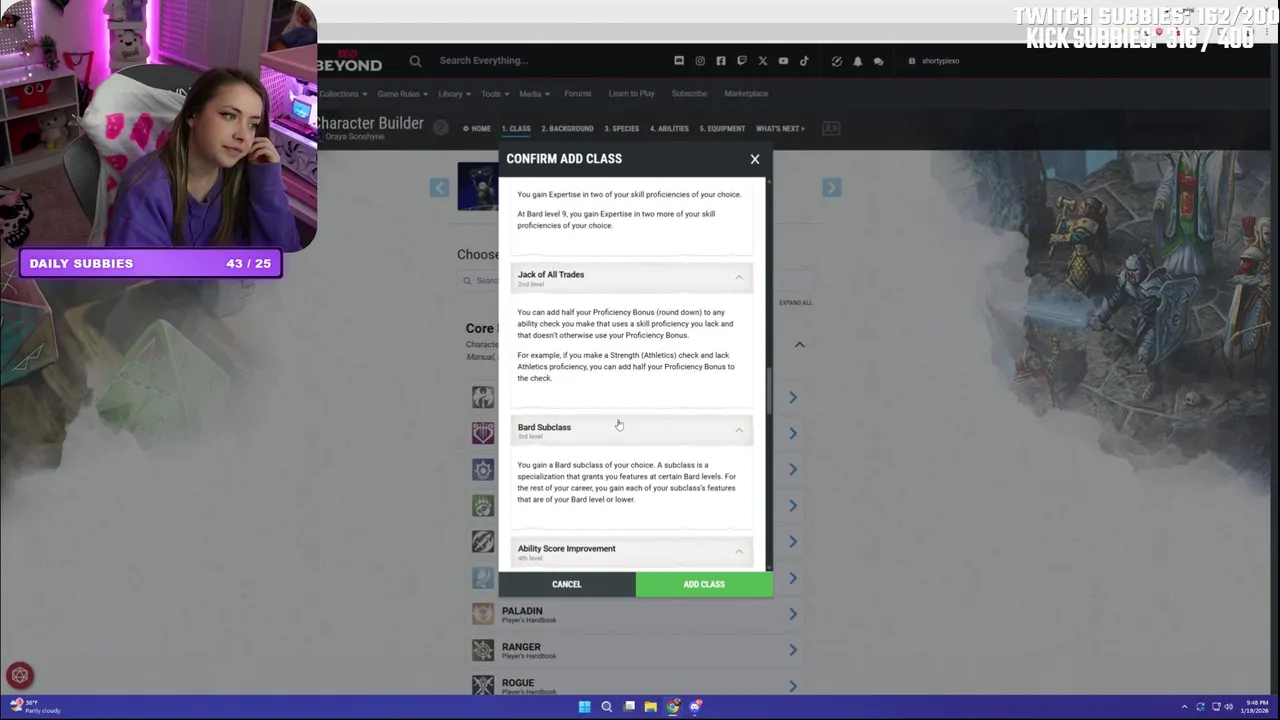Click the character portrait thumbnail

[x=478, y=187]
